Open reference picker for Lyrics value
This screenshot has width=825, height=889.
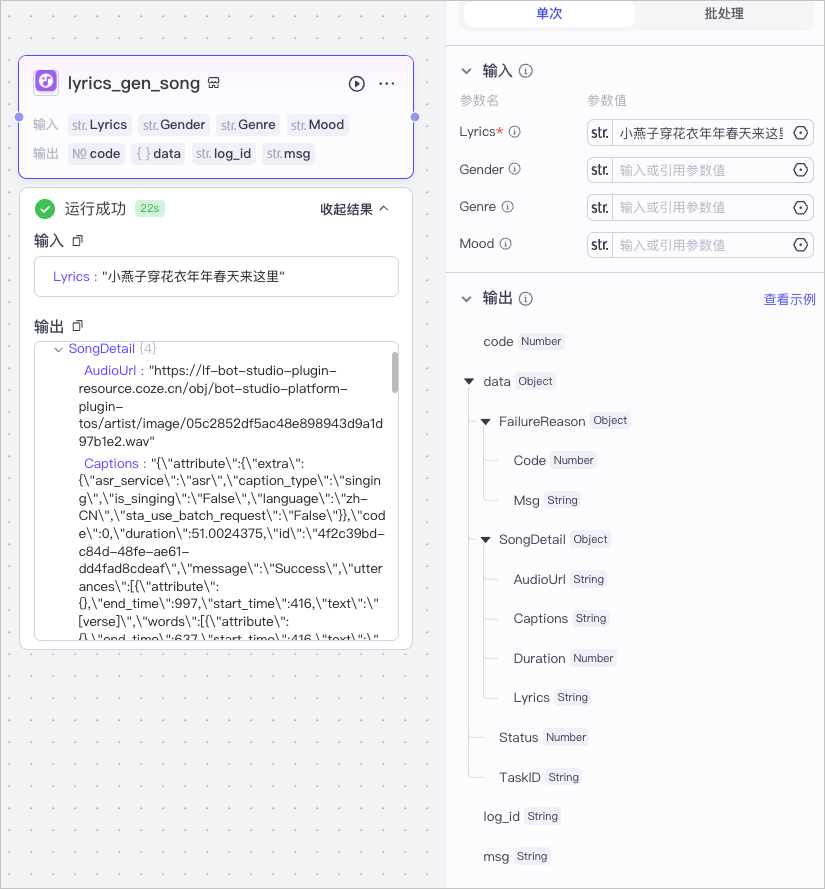pyautogui.click(x=800, y=133)
